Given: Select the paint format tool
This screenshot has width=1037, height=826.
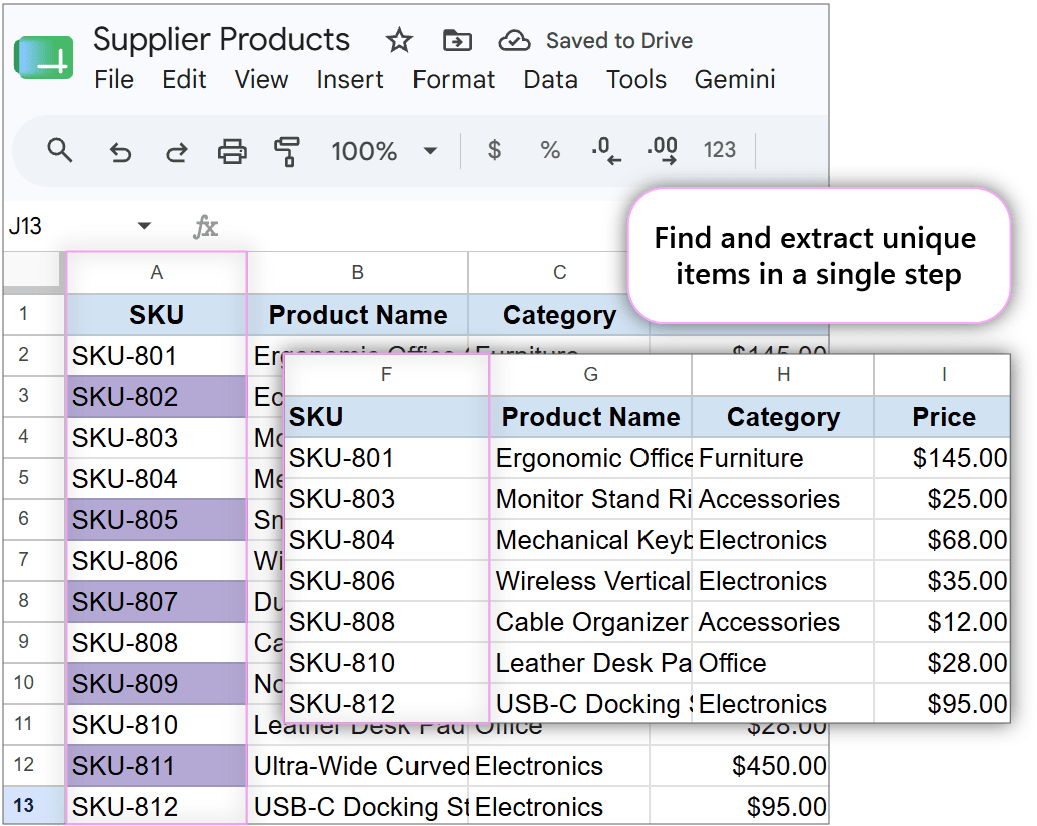Looking at the screenshot, I should [x=287, y=151].
